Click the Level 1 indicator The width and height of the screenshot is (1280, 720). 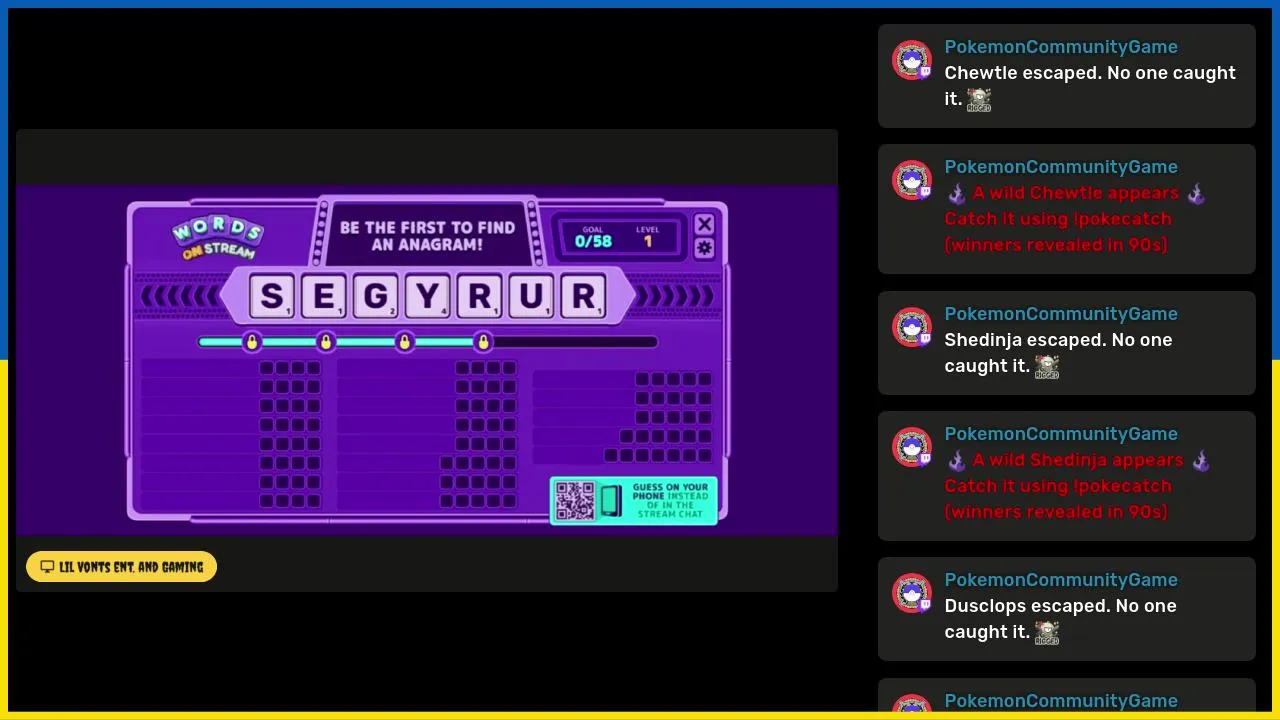[647, 237]
